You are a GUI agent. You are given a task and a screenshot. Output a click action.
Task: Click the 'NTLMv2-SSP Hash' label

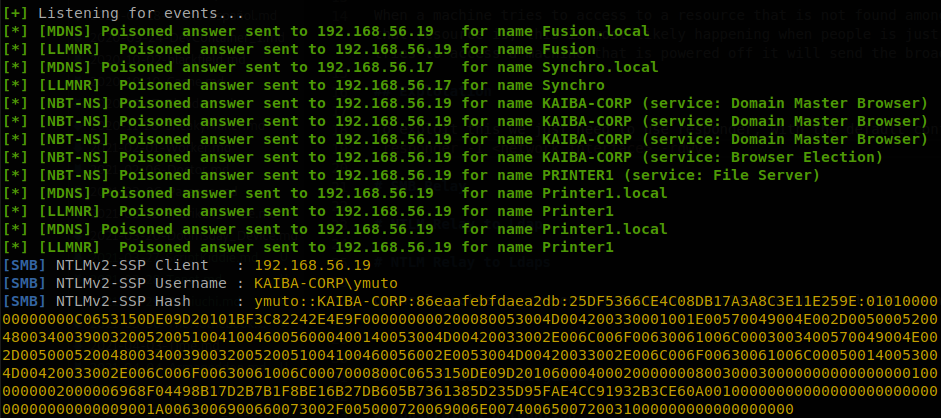[x=123, y=301]
